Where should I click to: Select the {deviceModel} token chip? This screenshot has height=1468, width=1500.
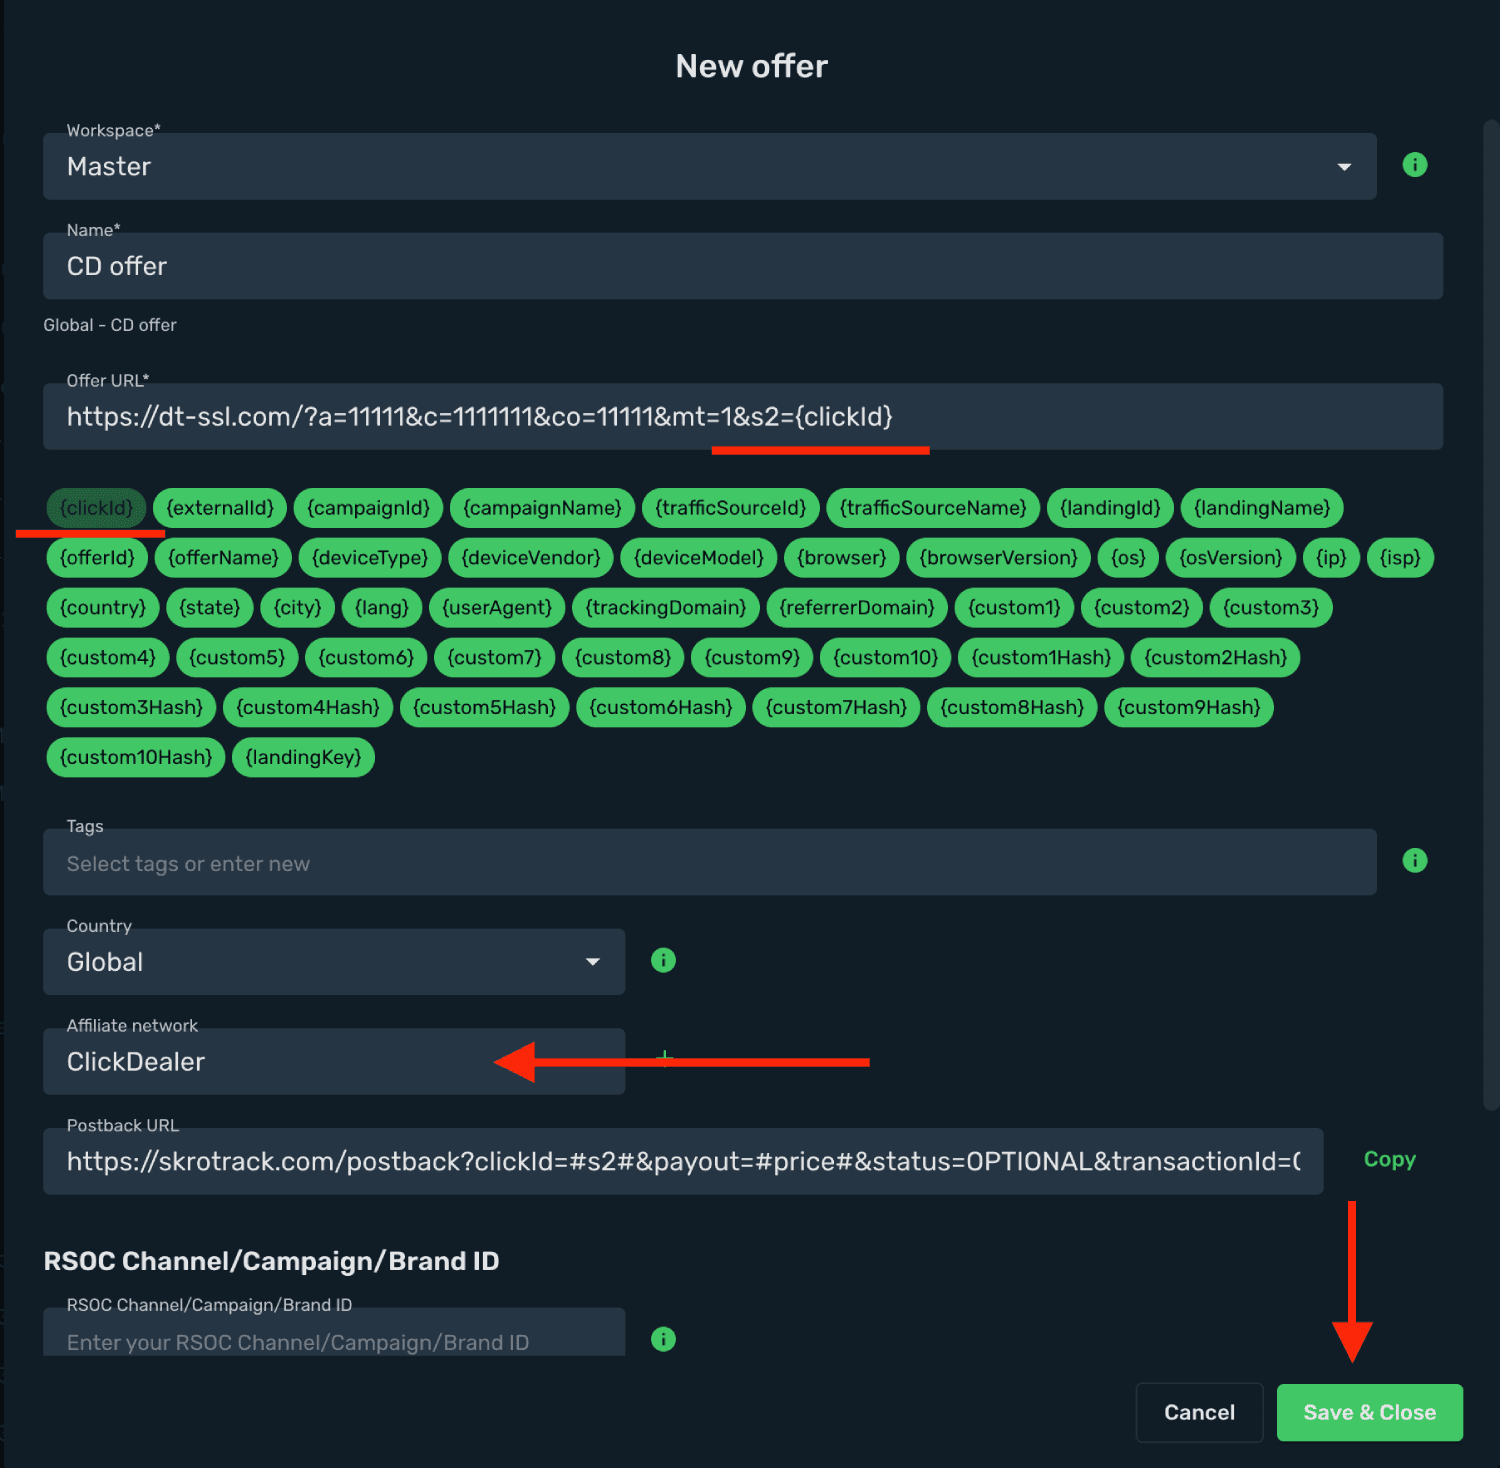click(699, 558)
